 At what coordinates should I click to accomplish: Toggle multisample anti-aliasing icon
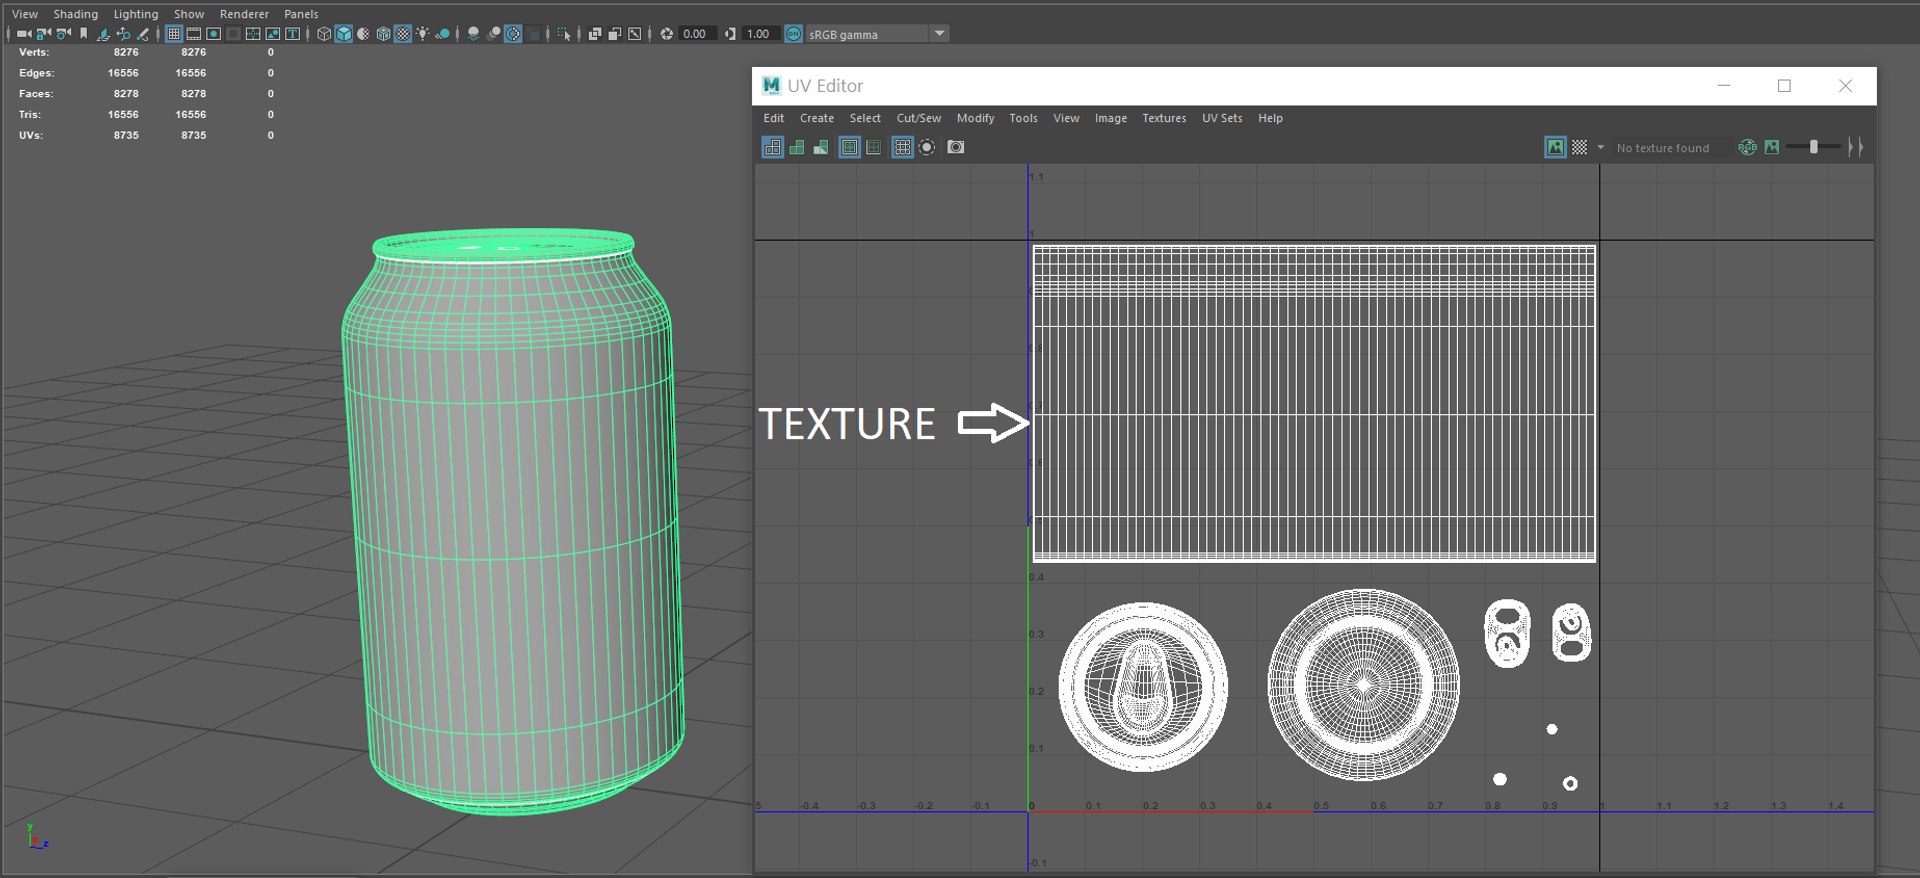pyautogui.click(x=514, y=34)
